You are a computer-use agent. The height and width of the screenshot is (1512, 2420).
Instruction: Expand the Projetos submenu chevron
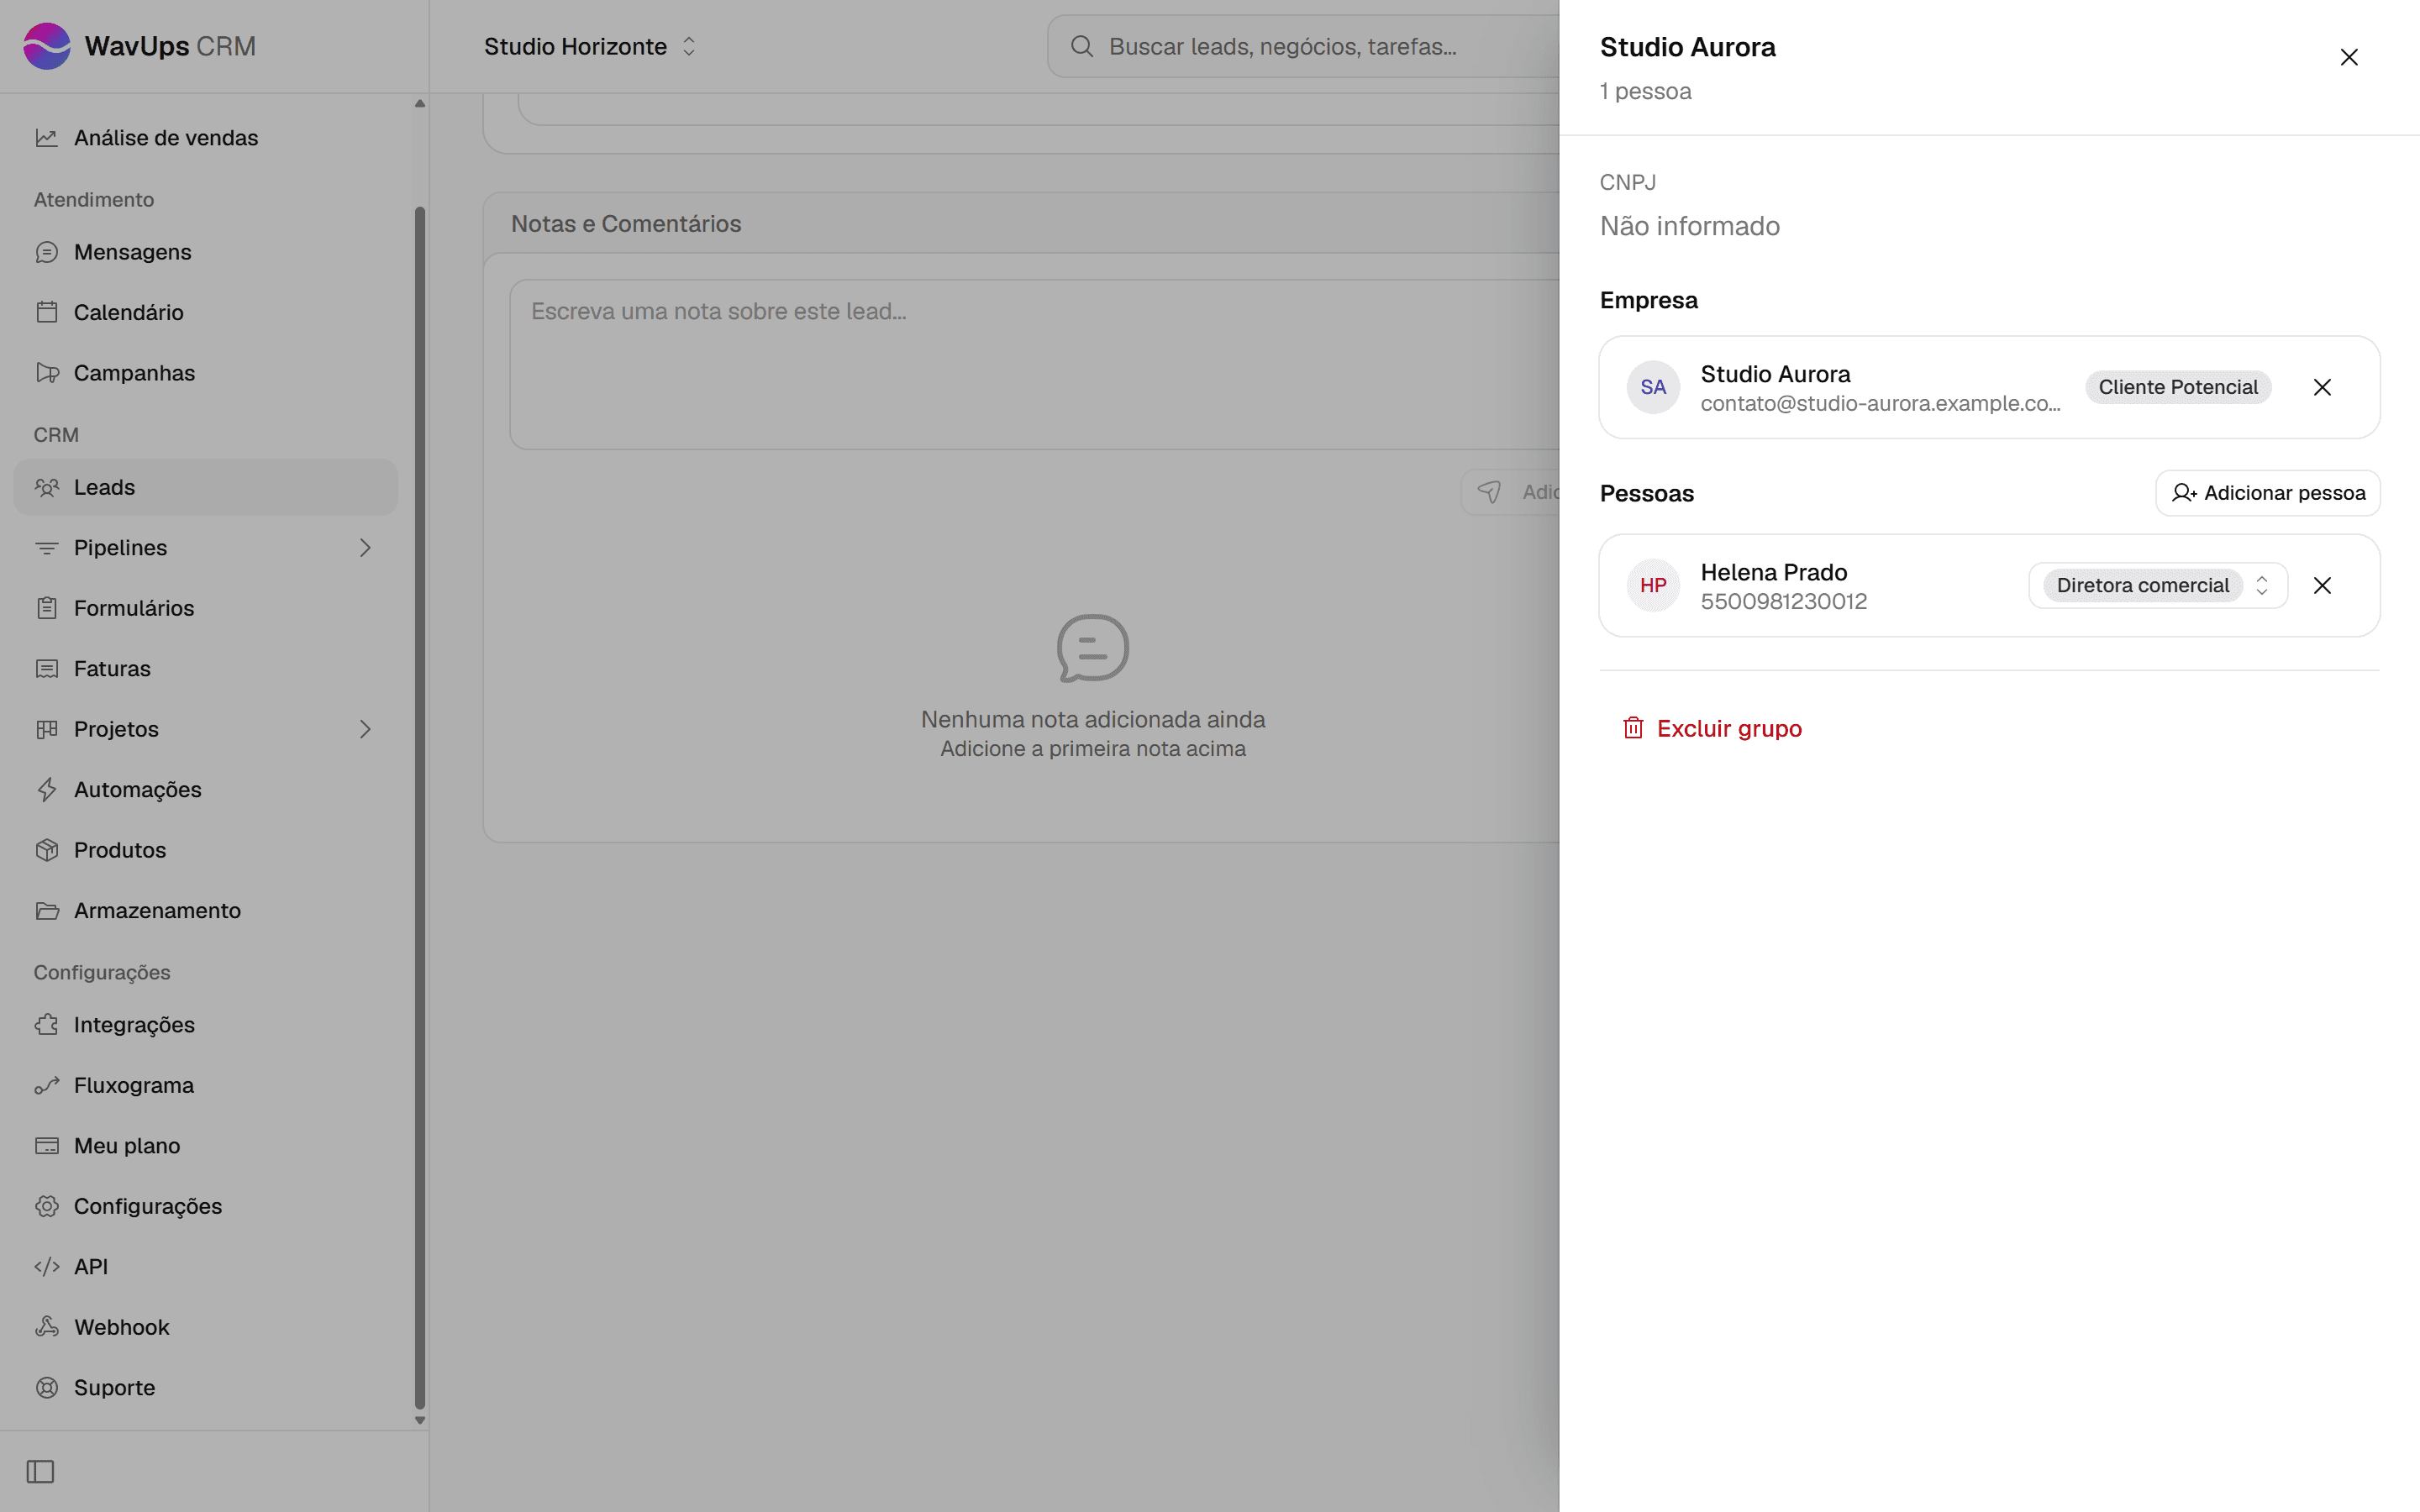click(x=365, y=729)
